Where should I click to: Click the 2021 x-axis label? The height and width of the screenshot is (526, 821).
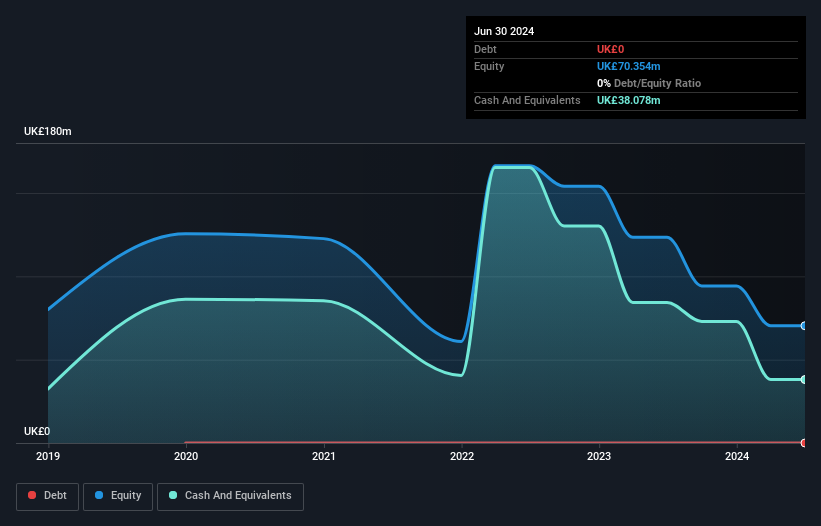point(324,456)
